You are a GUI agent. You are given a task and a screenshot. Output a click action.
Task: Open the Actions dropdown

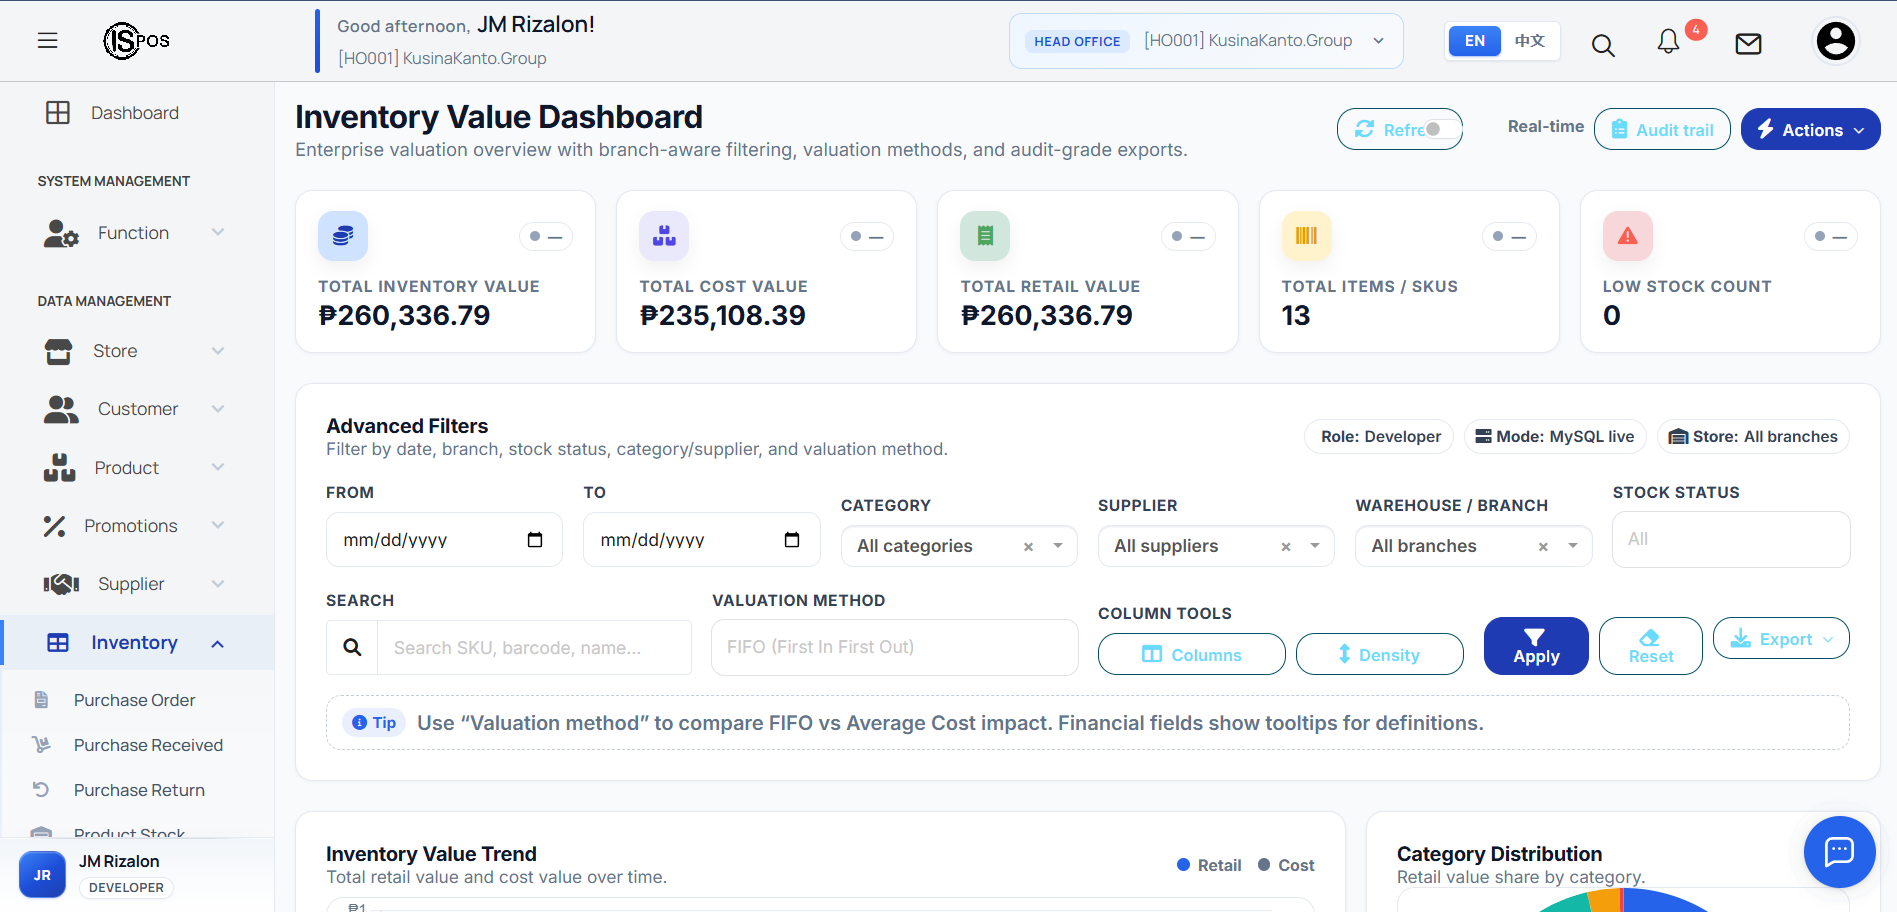click(x=1810, y=129)
